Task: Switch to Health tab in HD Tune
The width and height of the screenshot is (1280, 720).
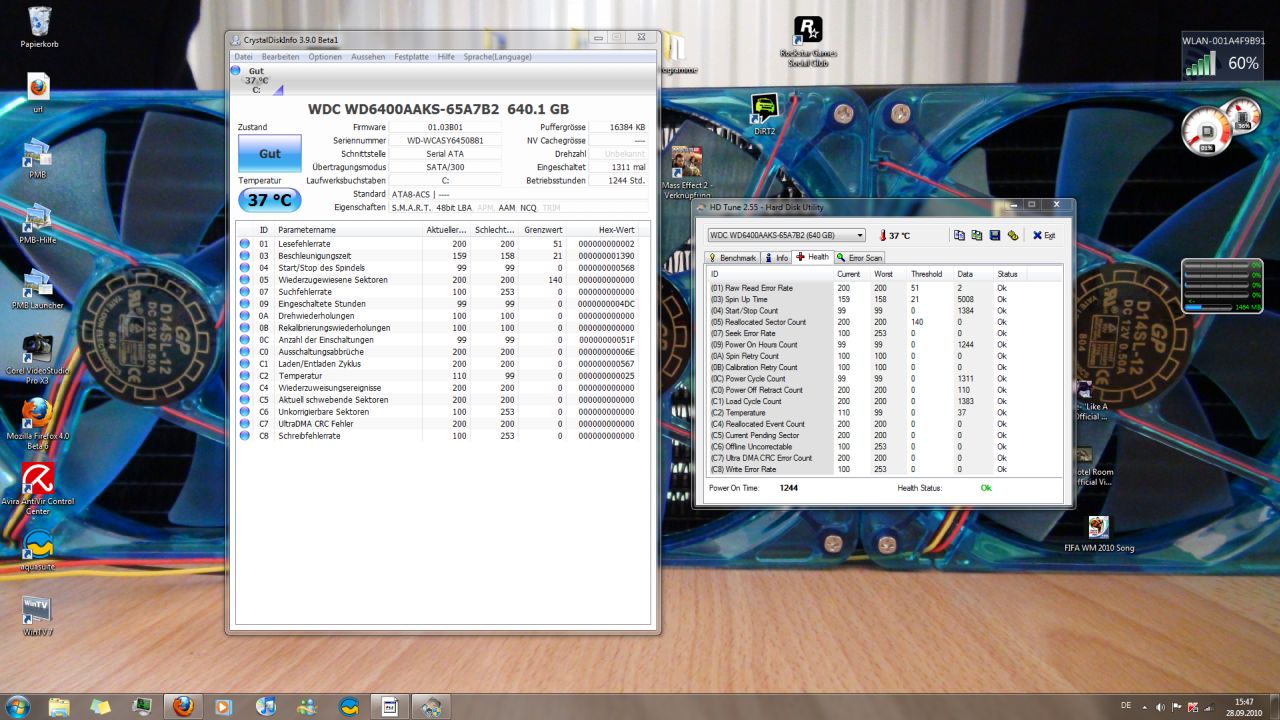Action: 813,257
